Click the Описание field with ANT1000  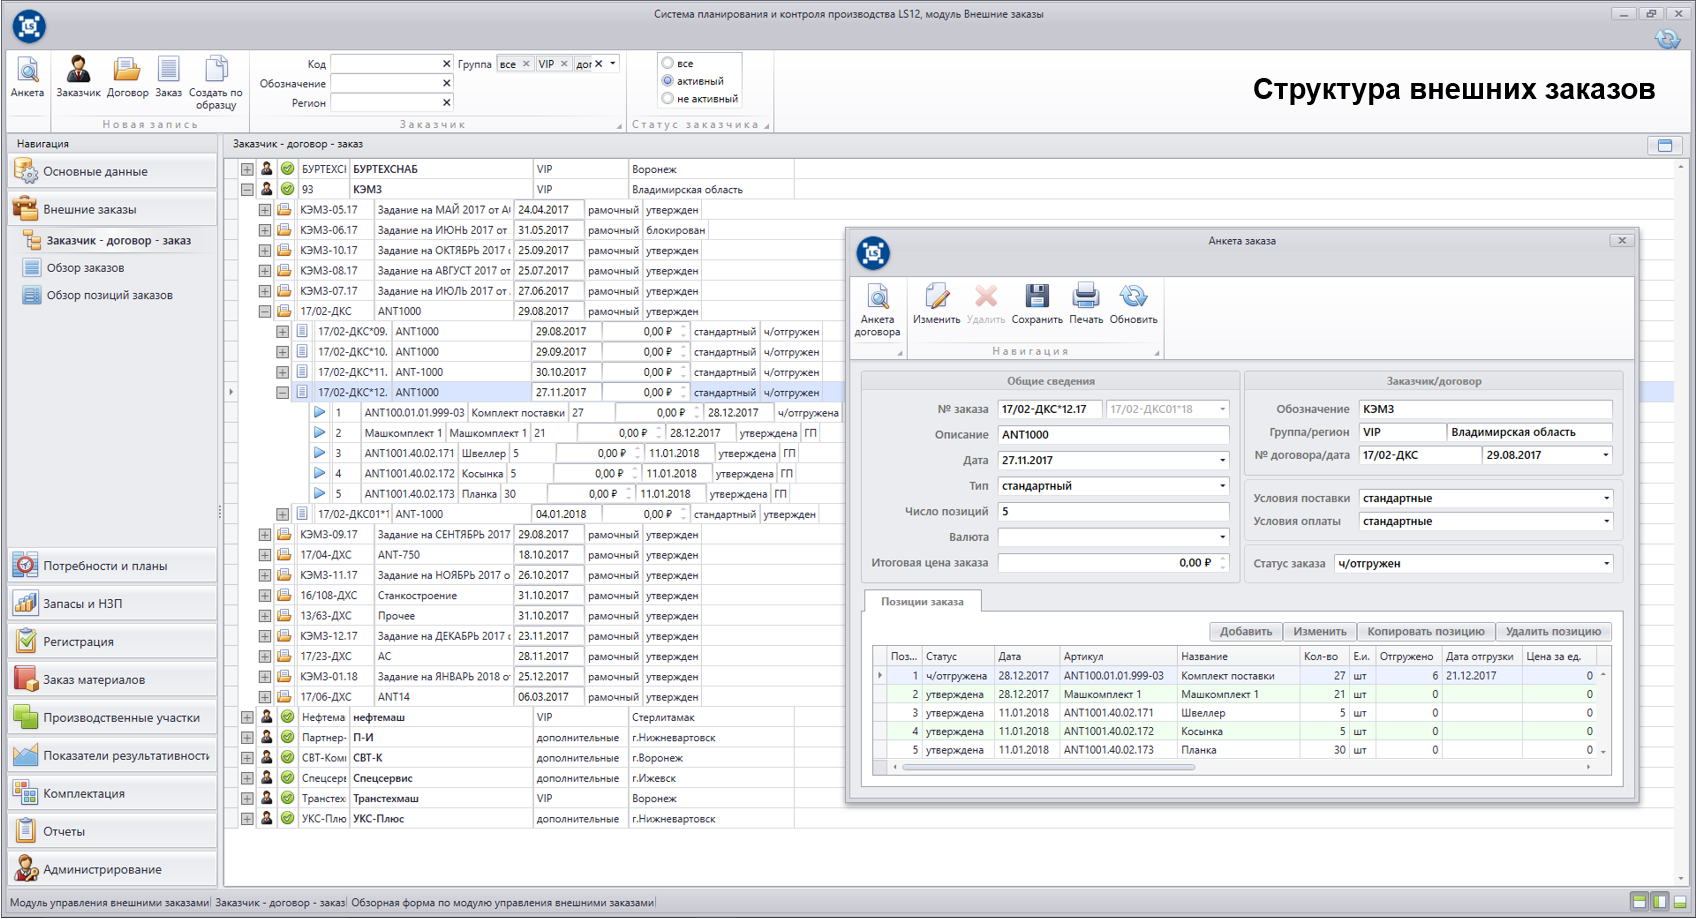tap(1113, 435)
